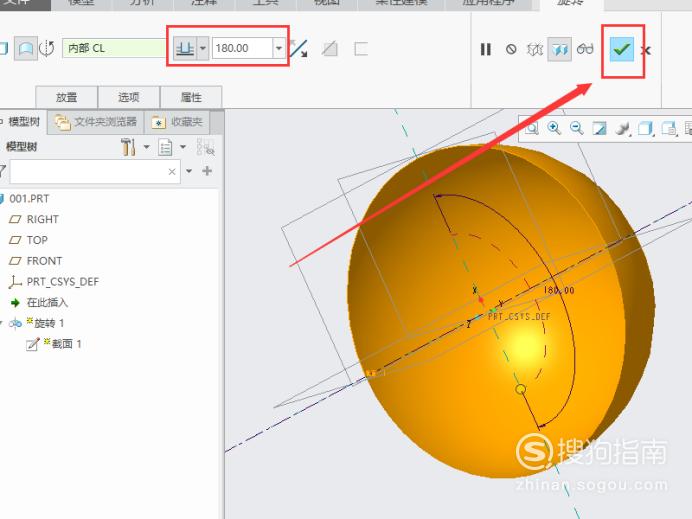Image resolution: width=692 pixels, height=519 pixels.
Task: Cancel the revolve feature with X
Action: (646, 50)
